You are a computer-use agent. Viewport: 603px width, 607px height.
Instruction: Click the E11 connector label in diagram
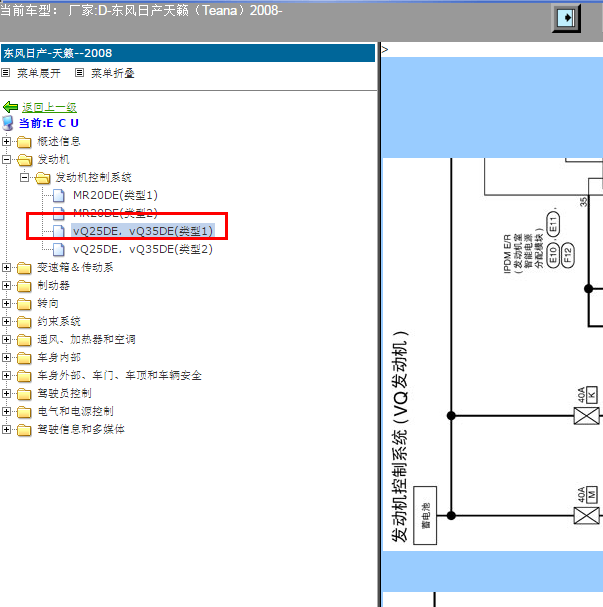(x=553, y=224)
